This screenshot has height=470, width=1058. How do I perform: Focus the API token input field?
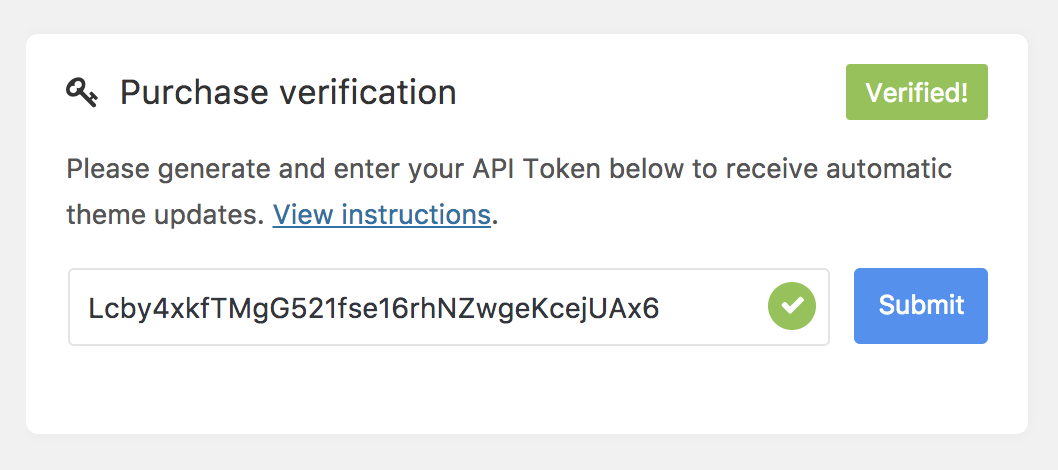449,307
